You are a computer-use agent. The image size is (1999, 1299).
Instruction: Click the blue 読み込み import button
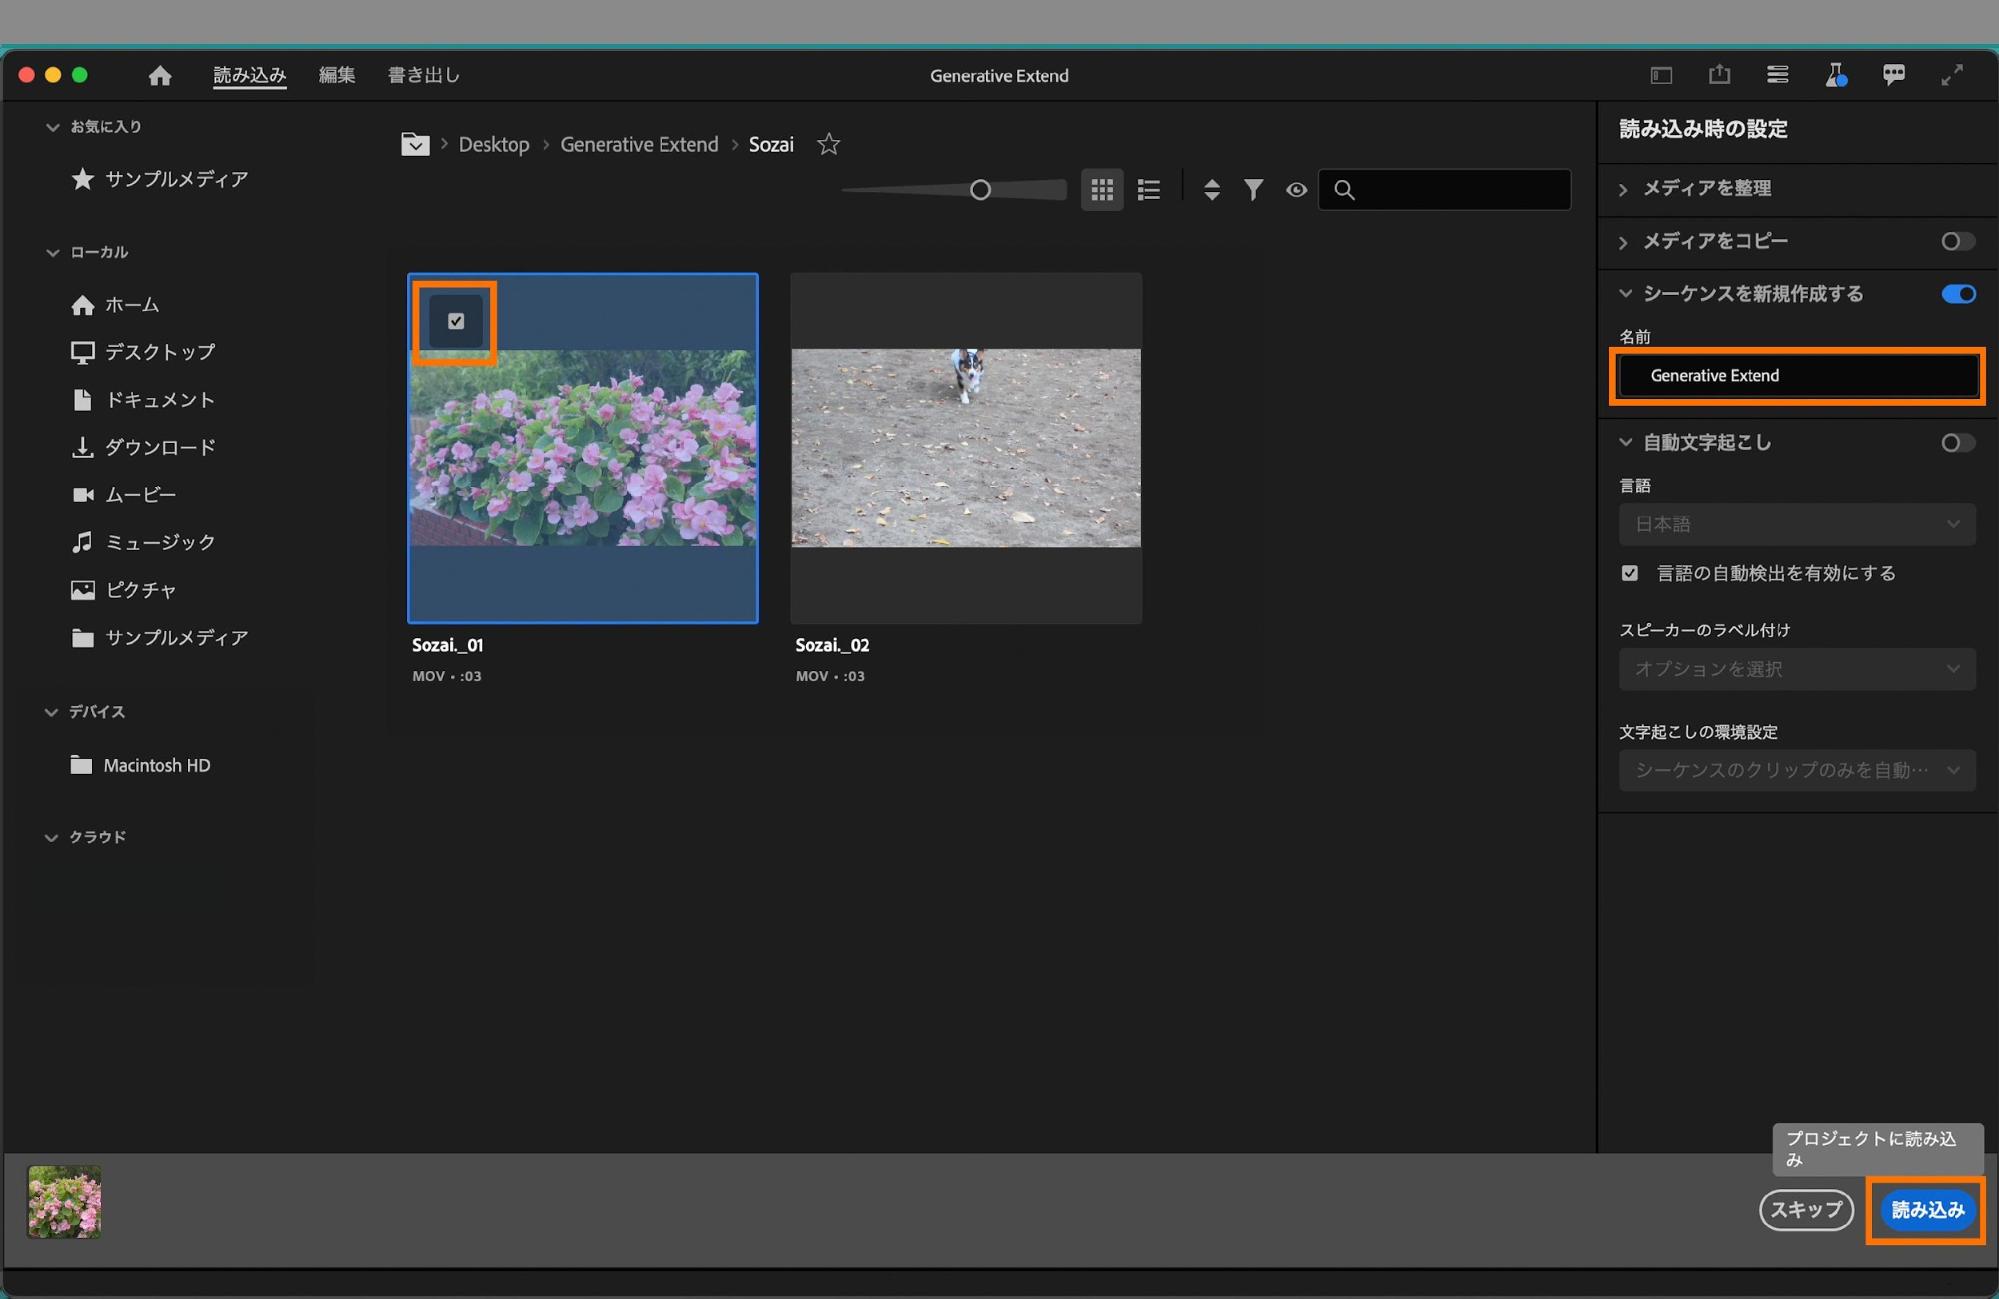(x=1927, y=1210)
